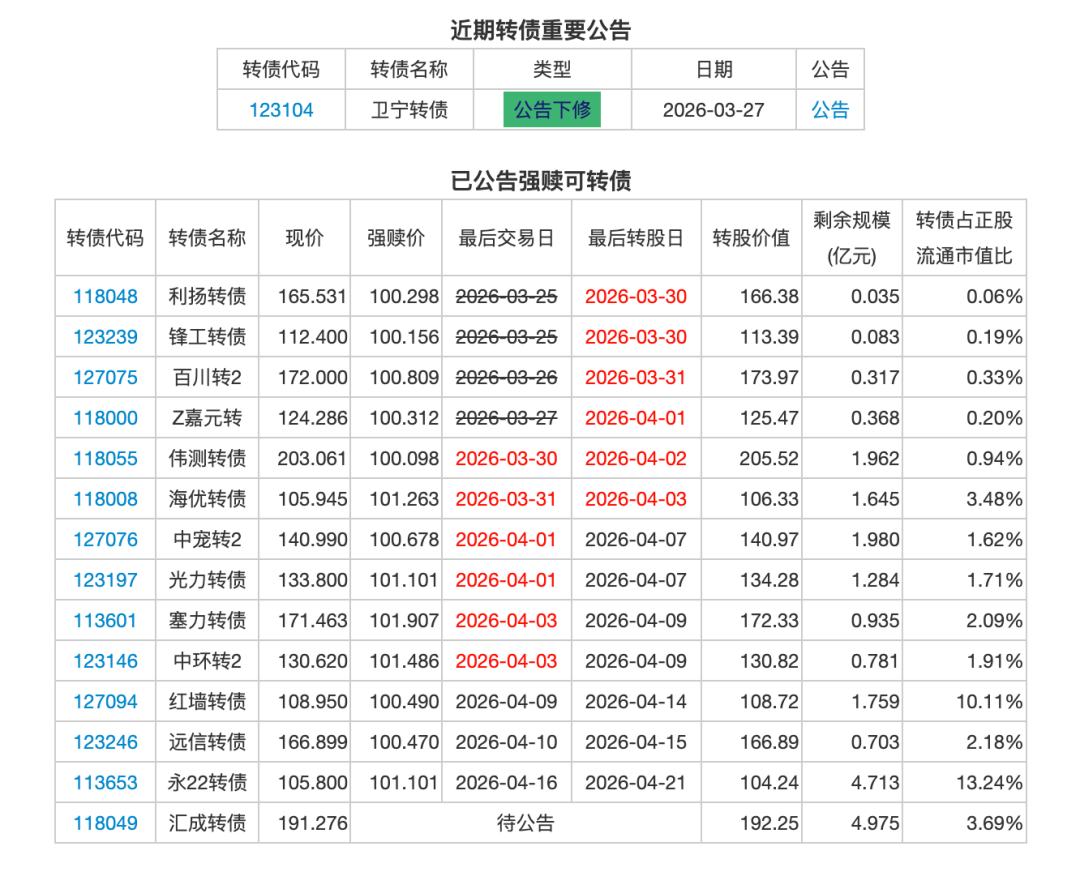This screenshot has height=872, width=1080.
Task: Open bond code 123239 link
Action: tap(105, 338)
